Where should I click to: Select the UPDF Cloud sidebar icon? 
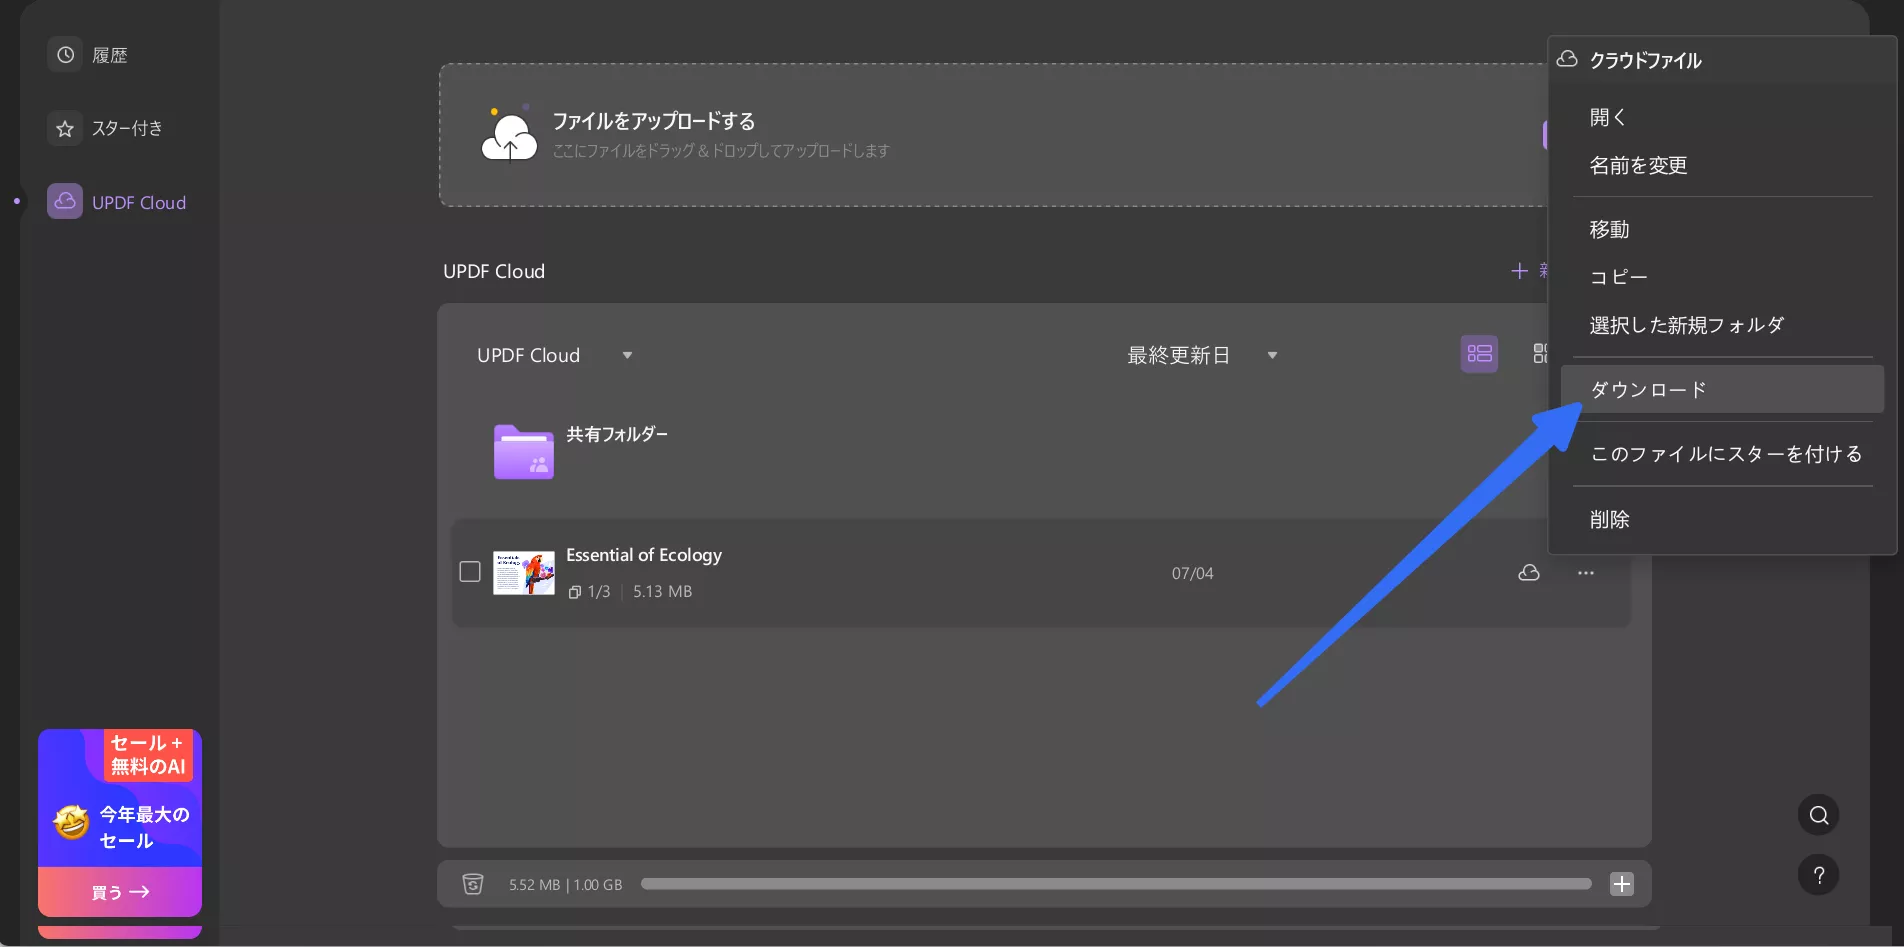pyautogui.click(x=65, y=201)
